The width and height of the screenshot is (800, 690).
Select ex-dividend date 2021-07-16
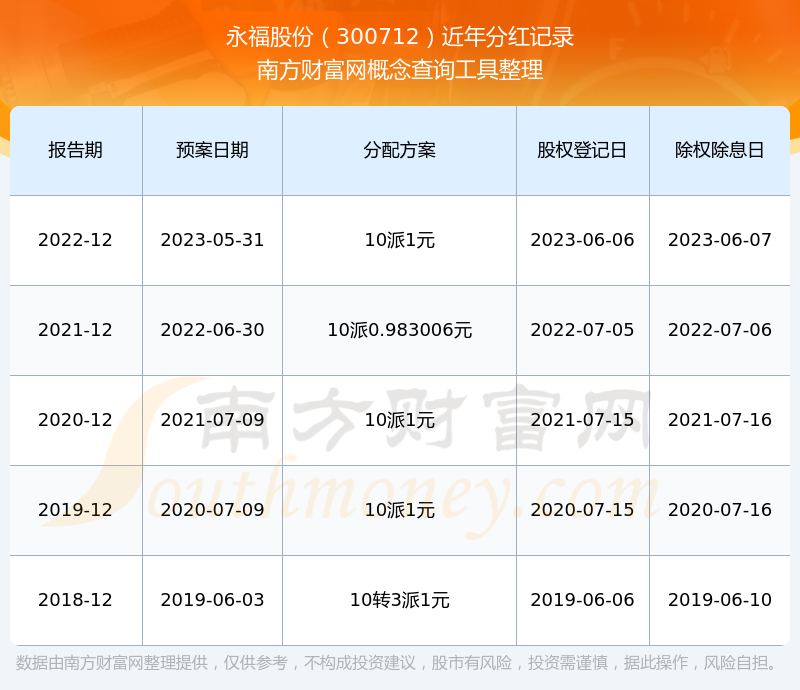(x=719, y=420)
